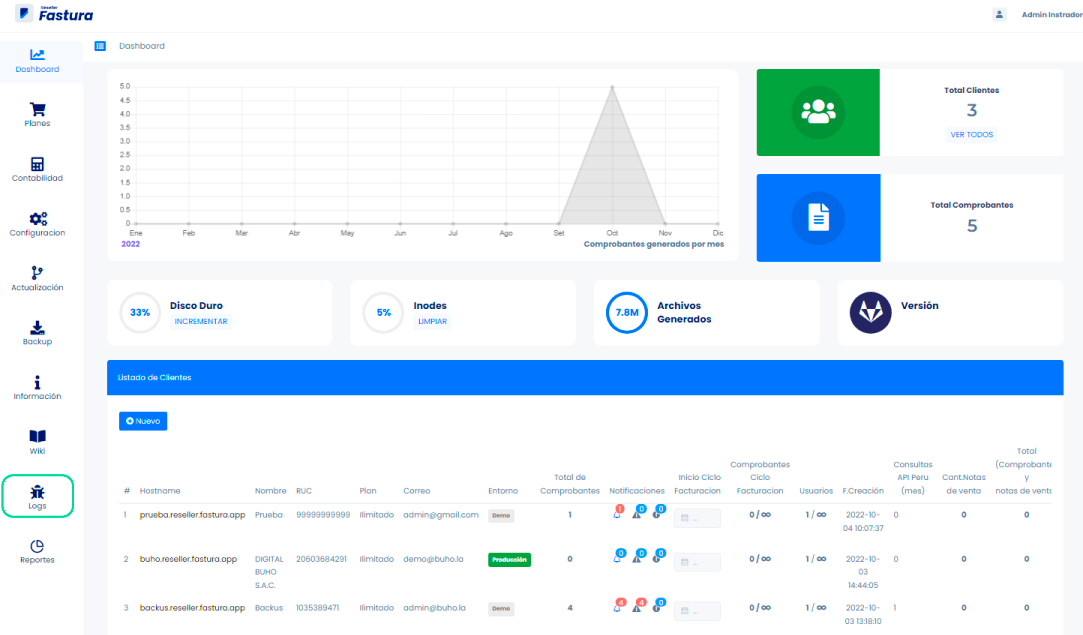
Task: Open Inicio Ciclo date picker for buho
Action: pos(697,562)
